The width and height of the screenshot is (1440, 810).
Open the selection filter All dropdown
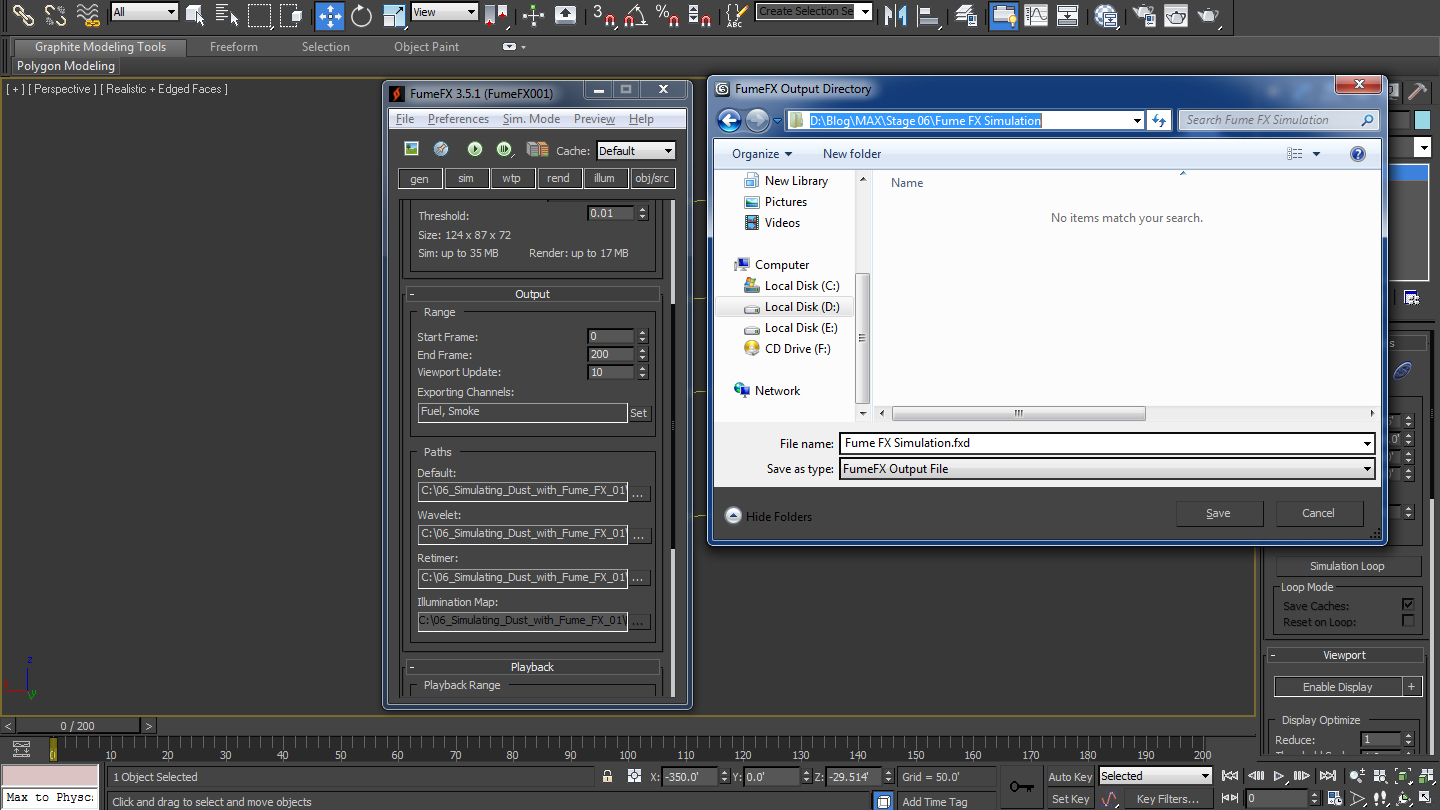point(144,12)
